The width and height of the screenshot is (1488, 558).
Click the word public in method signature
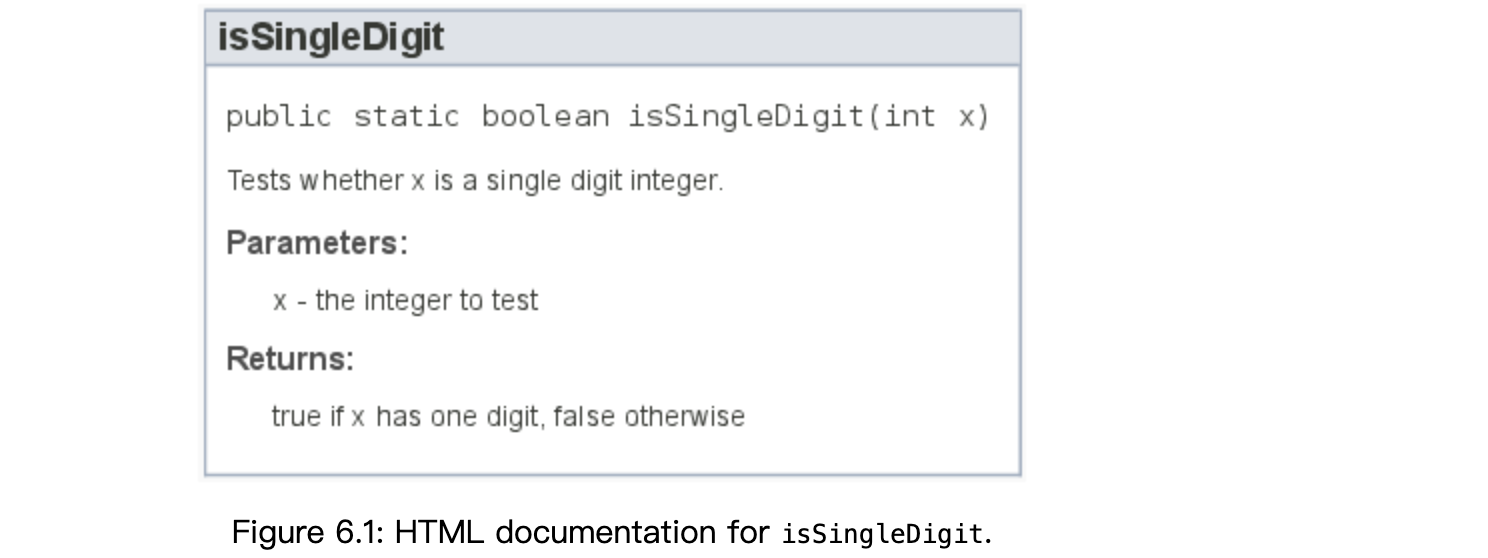pyautogui.click(x=279, y=117)
